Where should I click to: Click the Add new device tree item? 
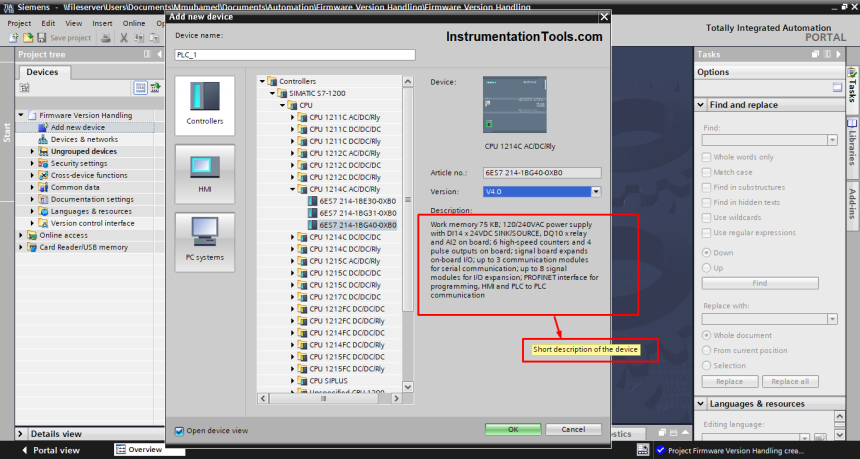[77, 127]
